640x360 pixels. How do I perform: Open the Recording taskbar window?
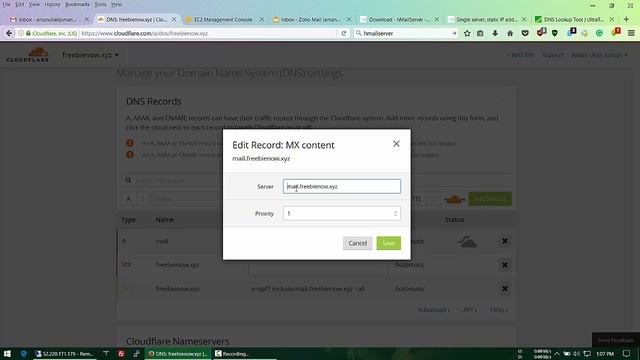(244, 353)
